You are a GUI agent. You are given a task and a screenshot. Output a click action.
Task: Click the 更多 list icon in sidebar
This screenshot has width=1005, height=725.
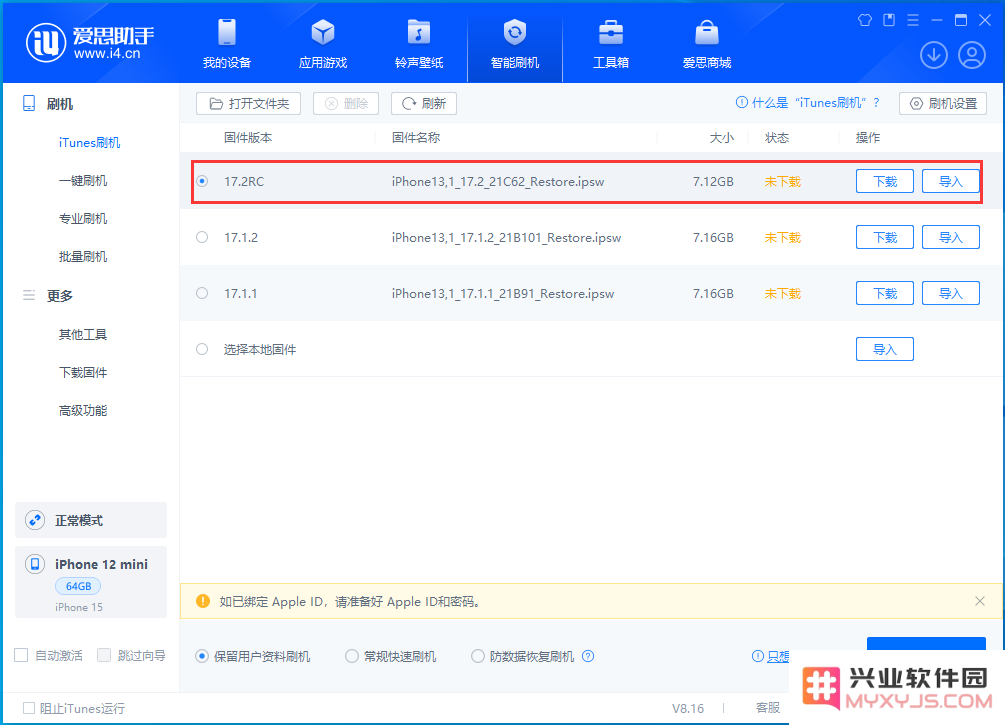29,296
